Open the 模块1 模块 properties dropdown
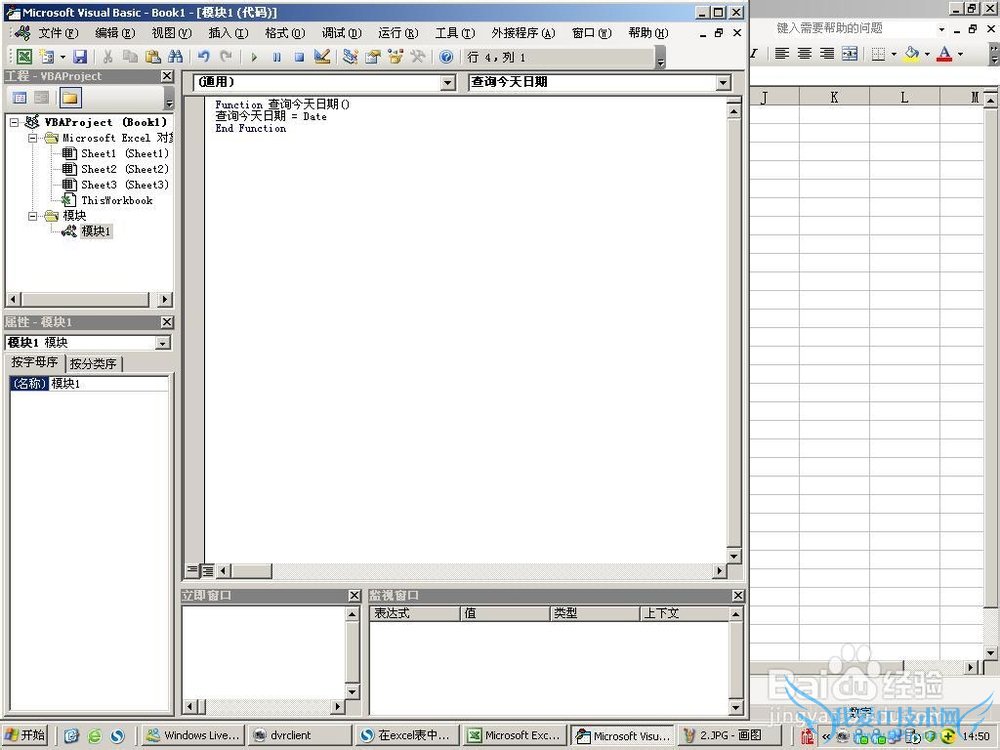Image resolution: width=1000 pixels, height=750 pixels. point(163,343)
